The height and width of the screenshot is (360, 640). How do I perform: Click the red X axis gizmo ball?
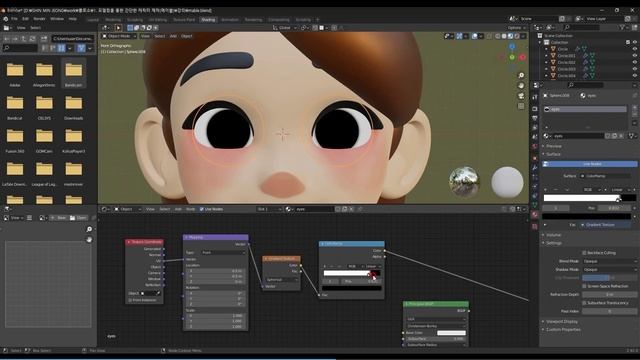(x=522, y=58)
